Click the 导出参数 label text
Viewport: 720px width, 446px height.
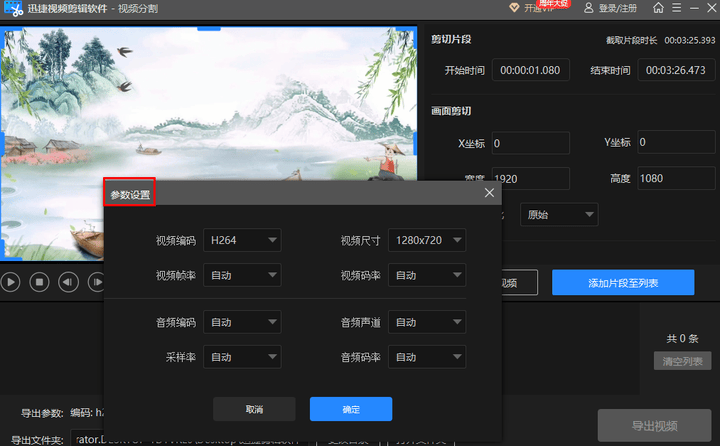[42, 413]
